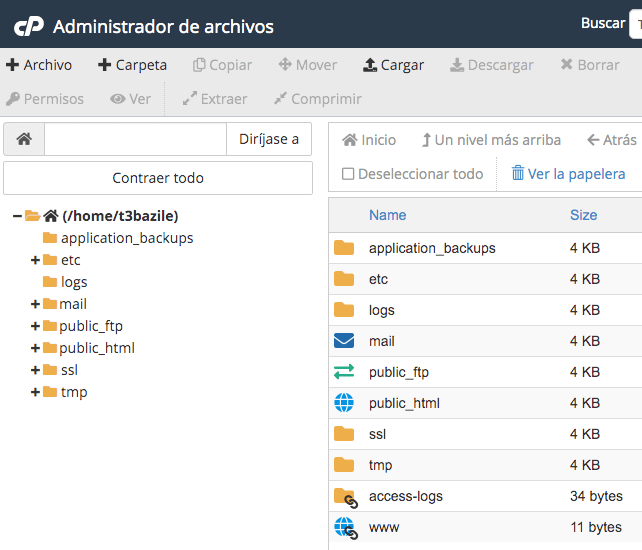Screen dimensions: 642x550
Task: Select mail in the folder tree
Action: click(73, 304)
